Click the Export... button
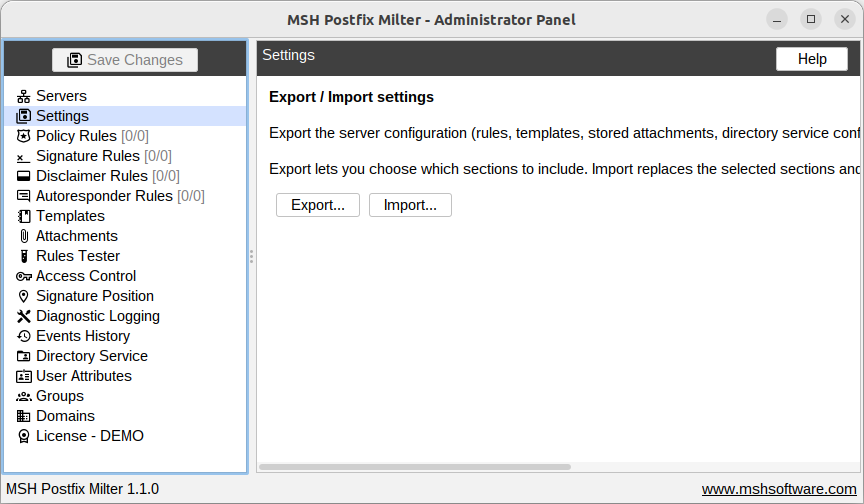This screenshot has width=864, height=504. click(318, 205)
